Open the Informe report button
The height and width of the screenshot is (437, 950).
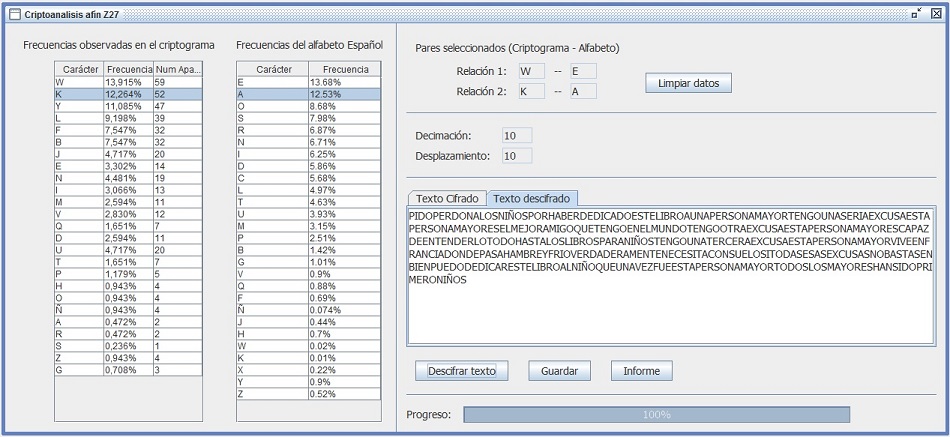pyautogui.click(x=641, y=371)
